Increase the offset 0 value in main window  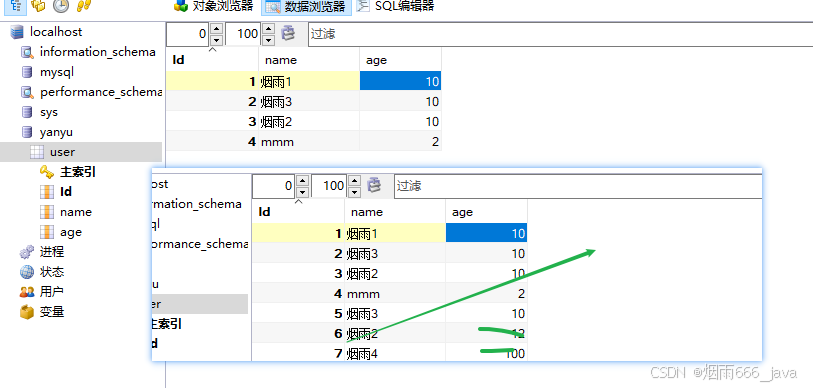click(217, 29)
